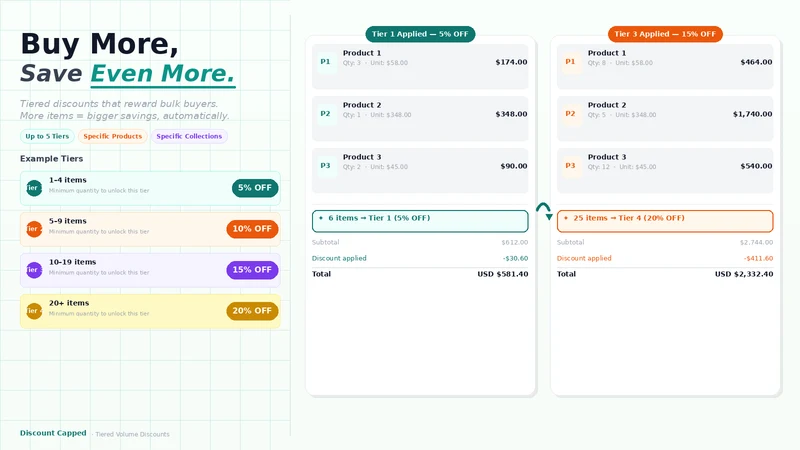Click the 10% OFF badge

pos(253,229)
